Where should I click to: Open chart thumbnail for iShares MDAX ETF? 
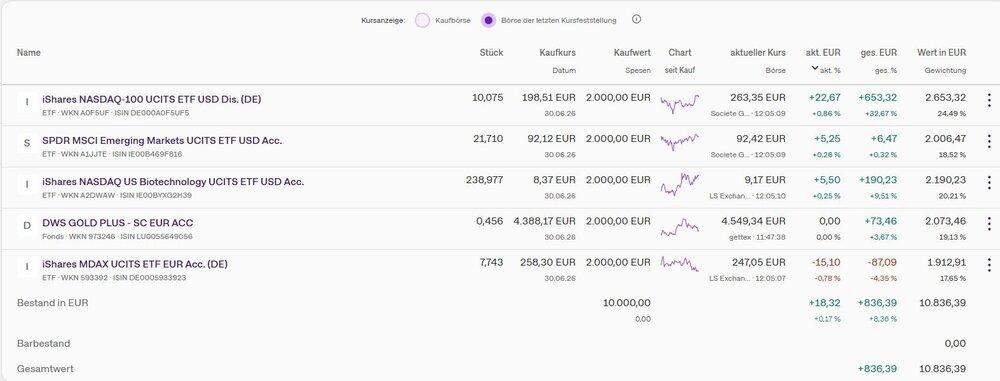click(x=680, y=263)
